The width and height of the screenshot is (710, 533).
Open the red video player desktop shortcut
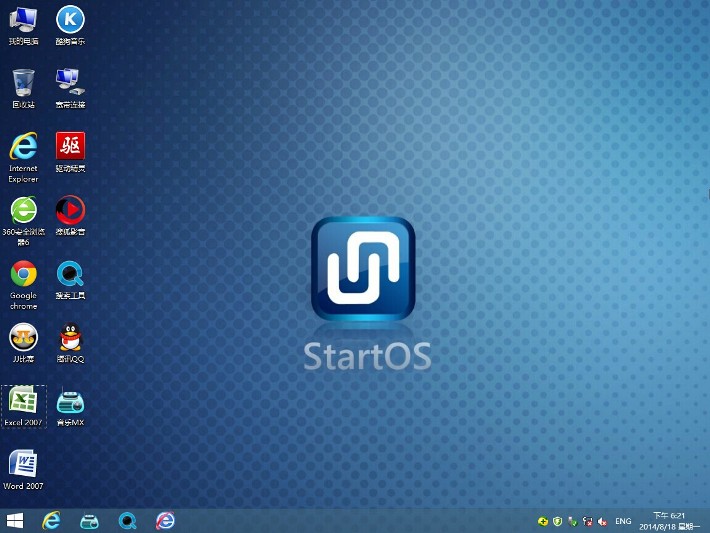(x=70, y=216)
